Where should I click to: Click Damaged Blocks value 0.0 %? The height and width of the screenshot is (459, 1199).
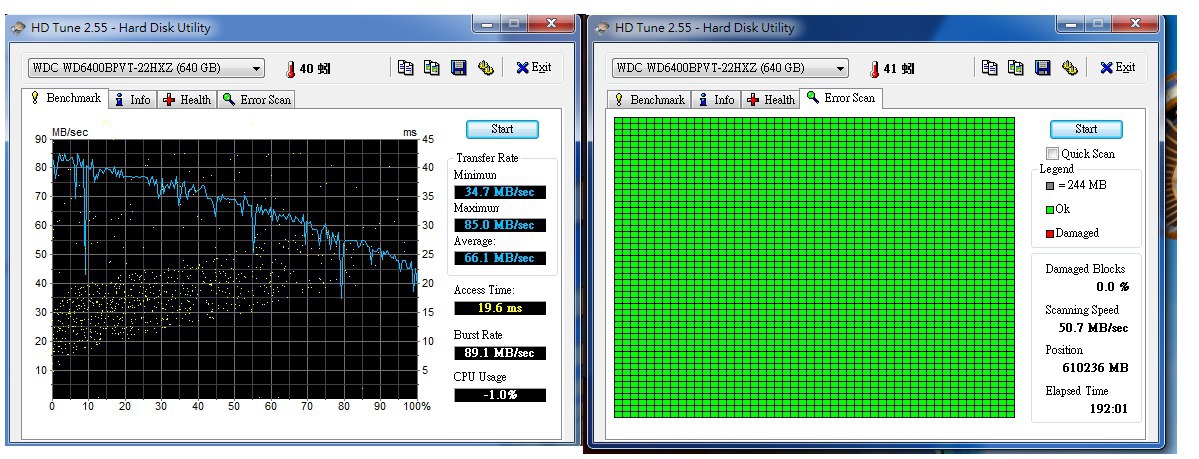point(1113,287)
